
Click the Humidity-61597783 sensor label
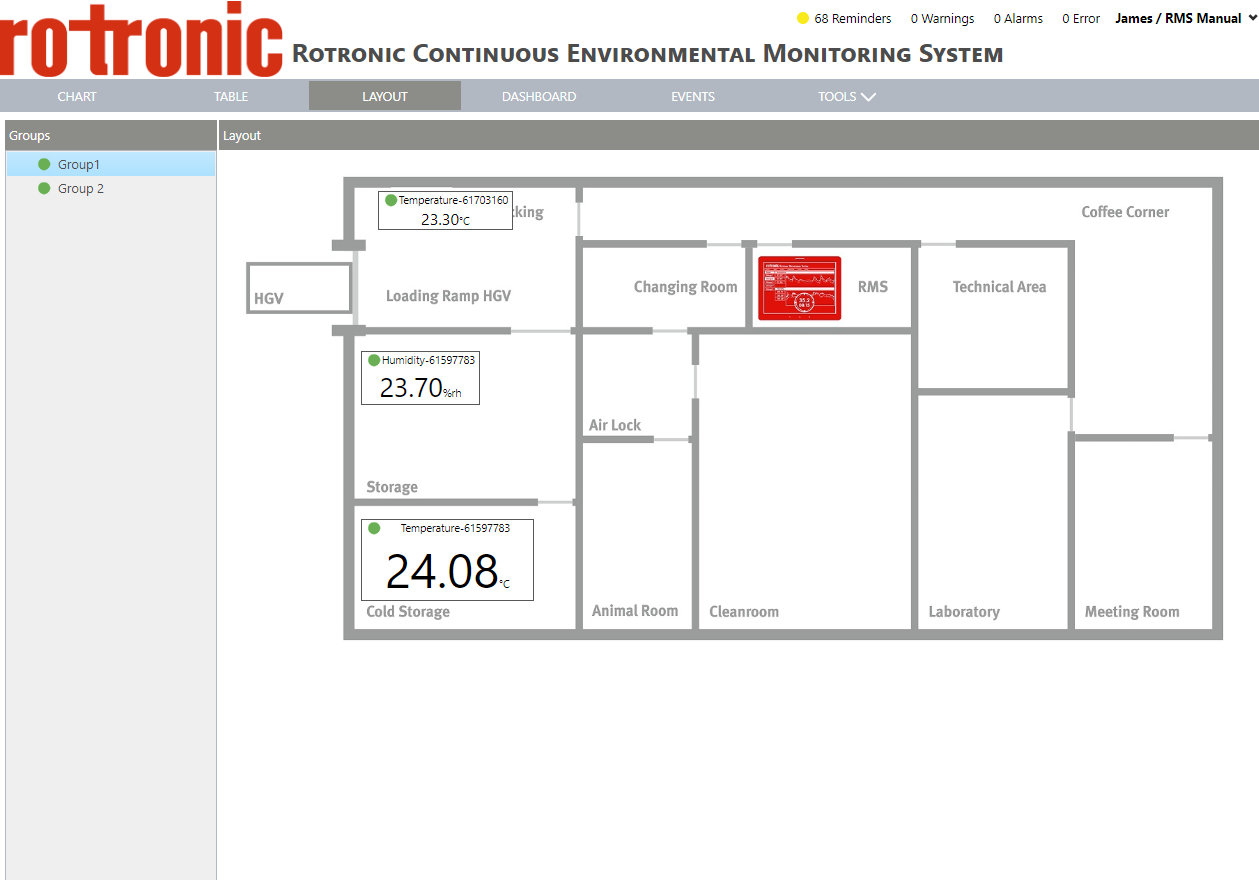428,360
